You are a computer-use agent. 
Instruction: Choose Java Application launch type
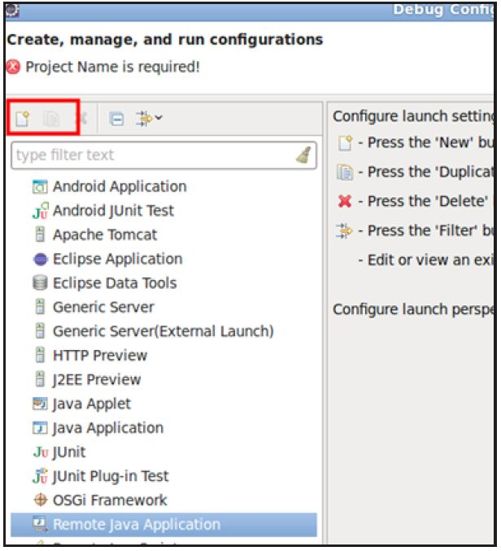tap(108, 428)
